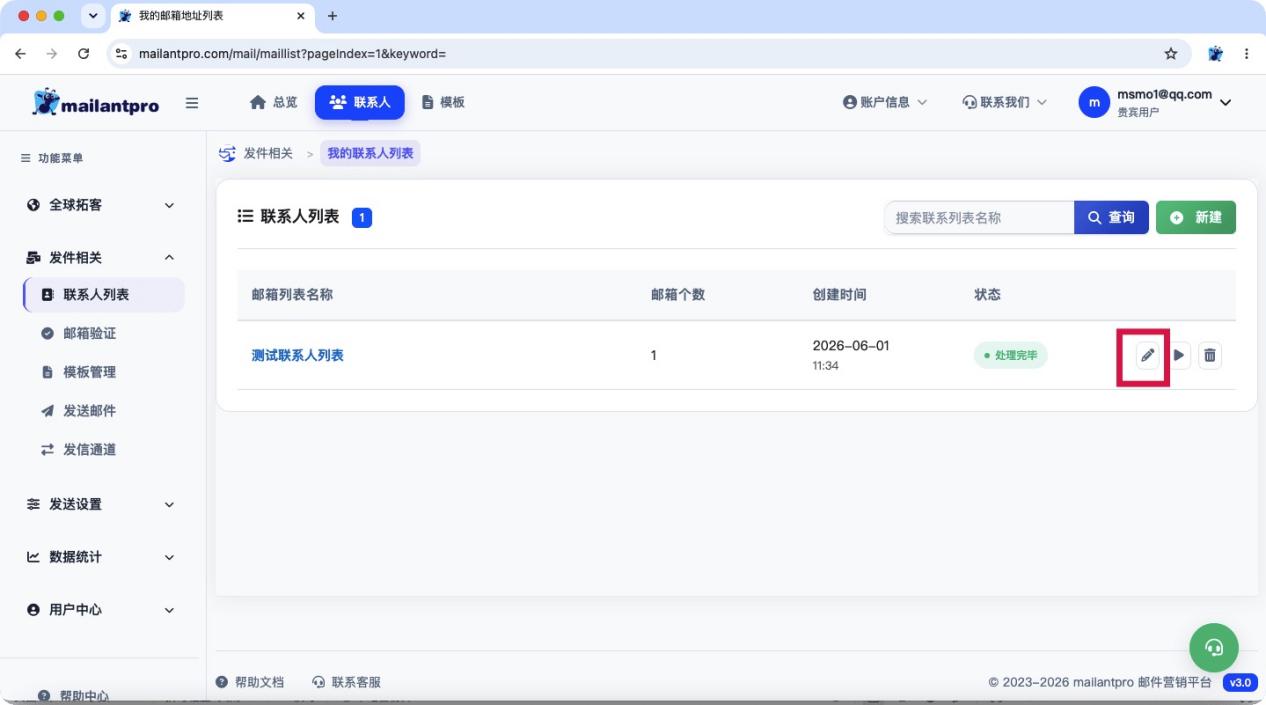Click the browser address bar URL
This screenshot has height=705, width=1266.
pyautogui.click(x=292, y=54)
